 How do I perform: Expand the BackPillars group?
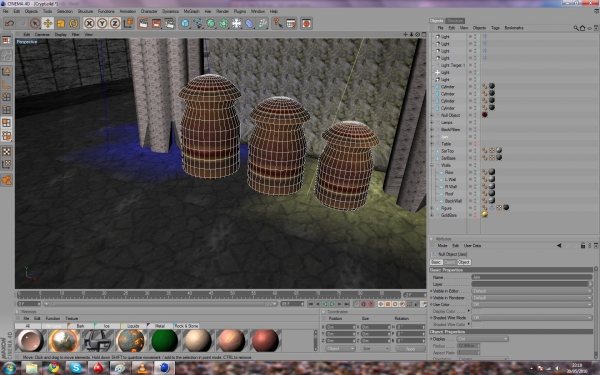[432, 129]
